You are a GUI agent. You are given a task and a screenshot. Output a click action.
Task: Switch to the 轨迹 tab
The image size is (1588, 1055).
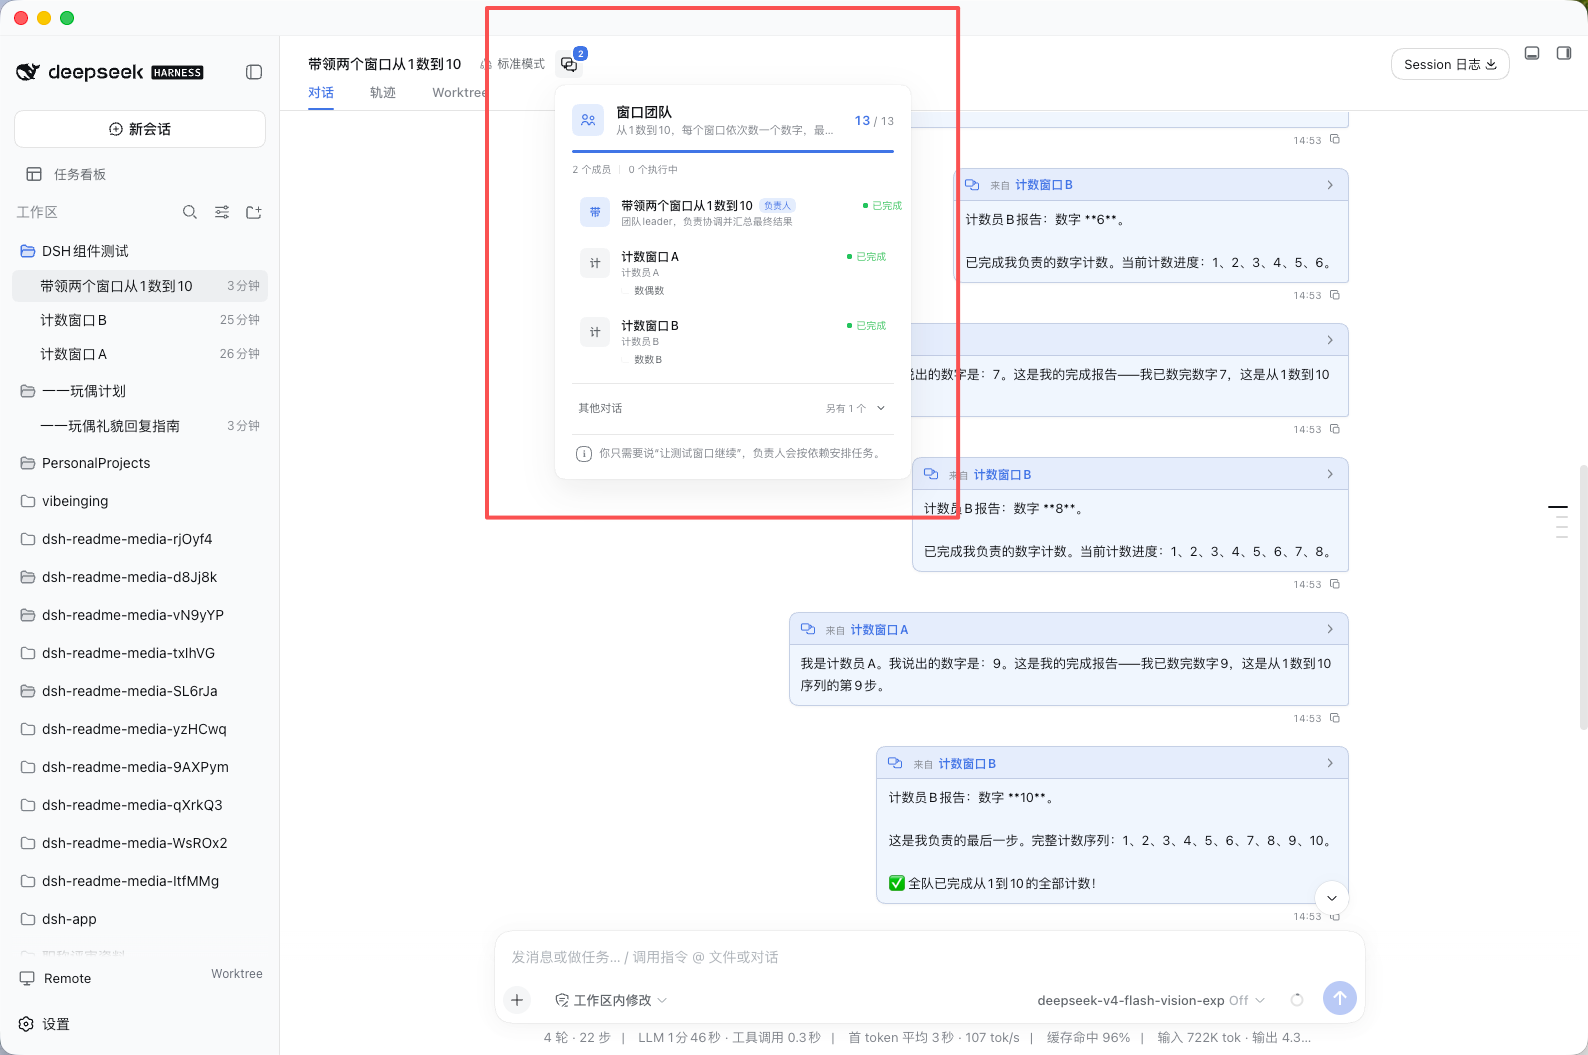coord(383,93)
